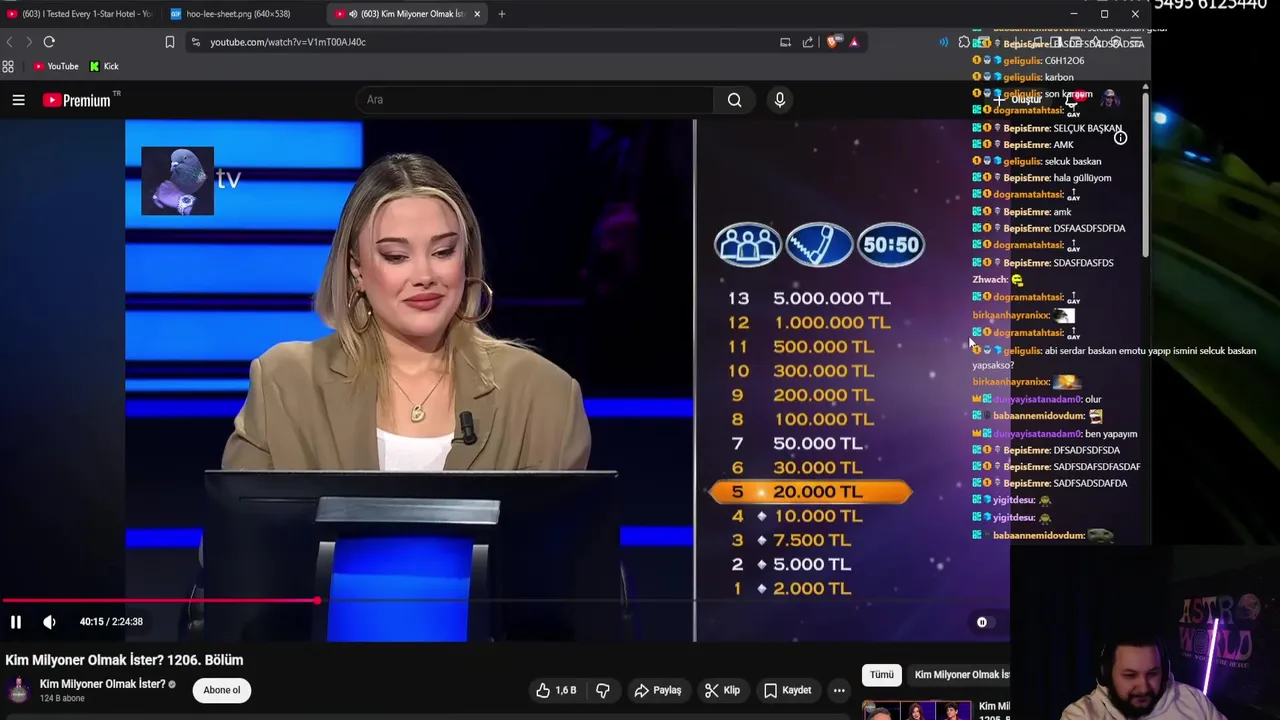The width and height of the screenshot is (1280, 720).
Task: Open Kick bookmark in bookmarks bar
Action: tap(104, 66)
